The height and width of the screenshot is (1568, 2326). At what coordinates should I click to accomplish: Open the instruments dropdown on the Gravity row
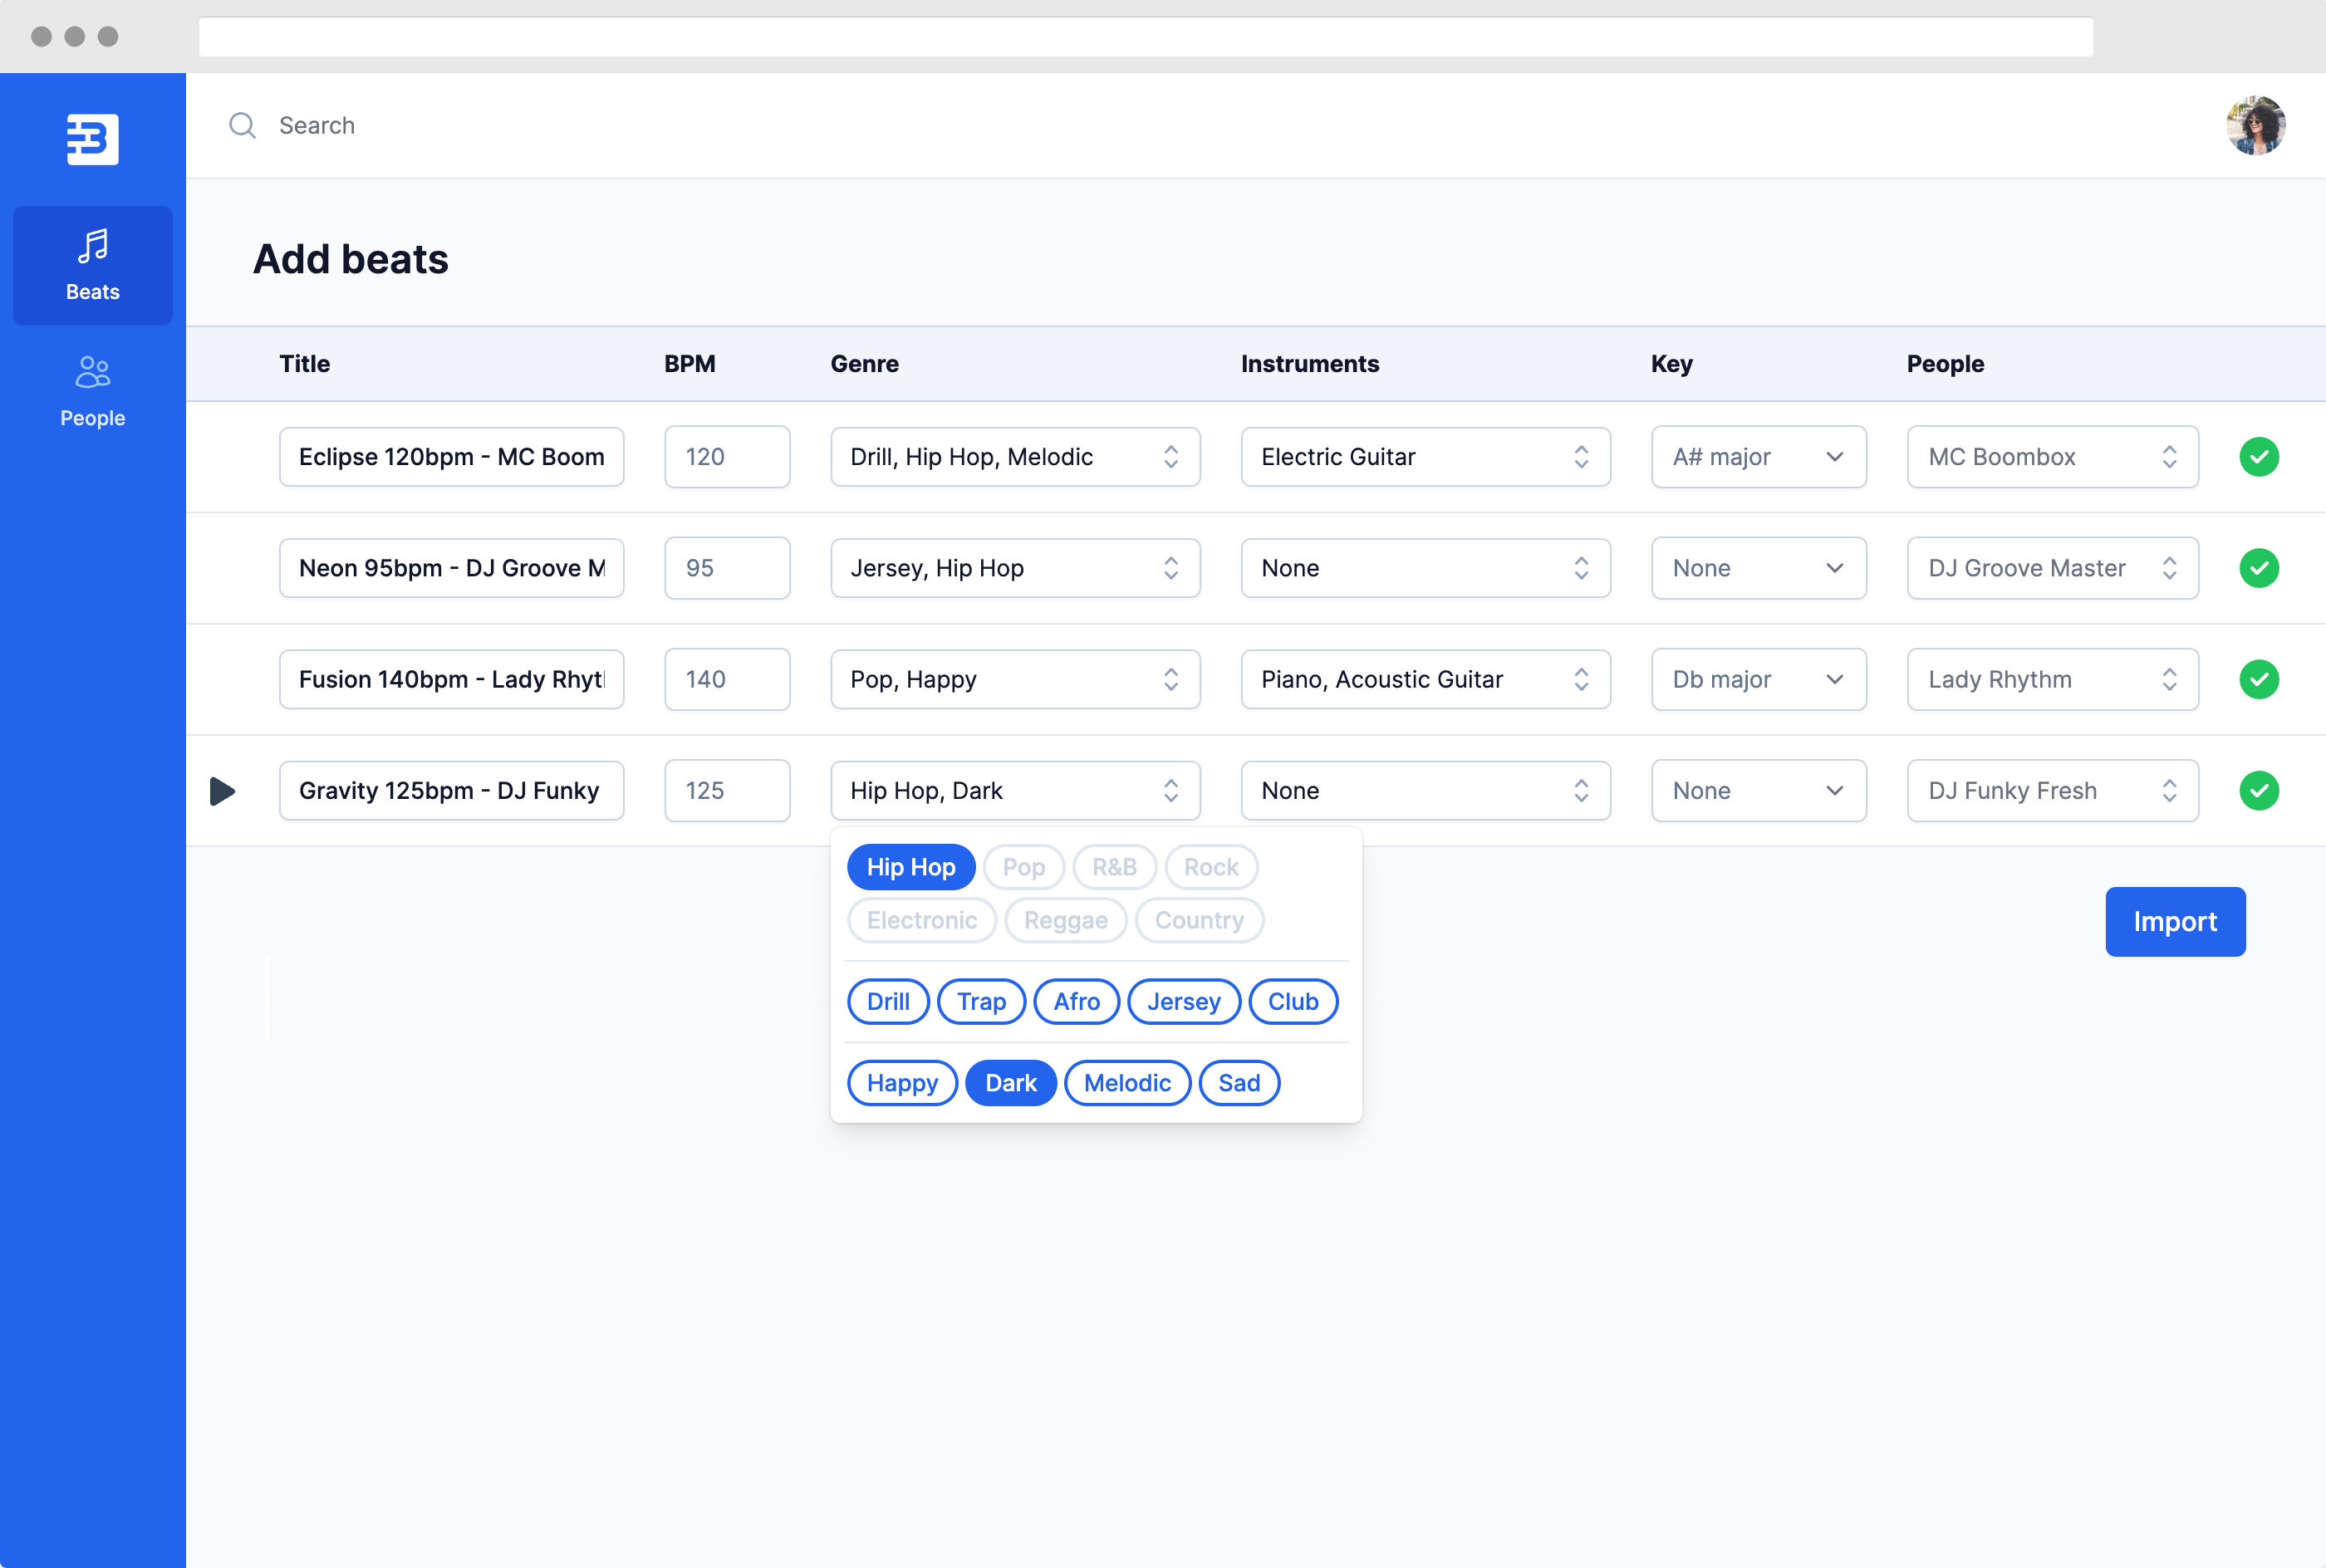1425,791
